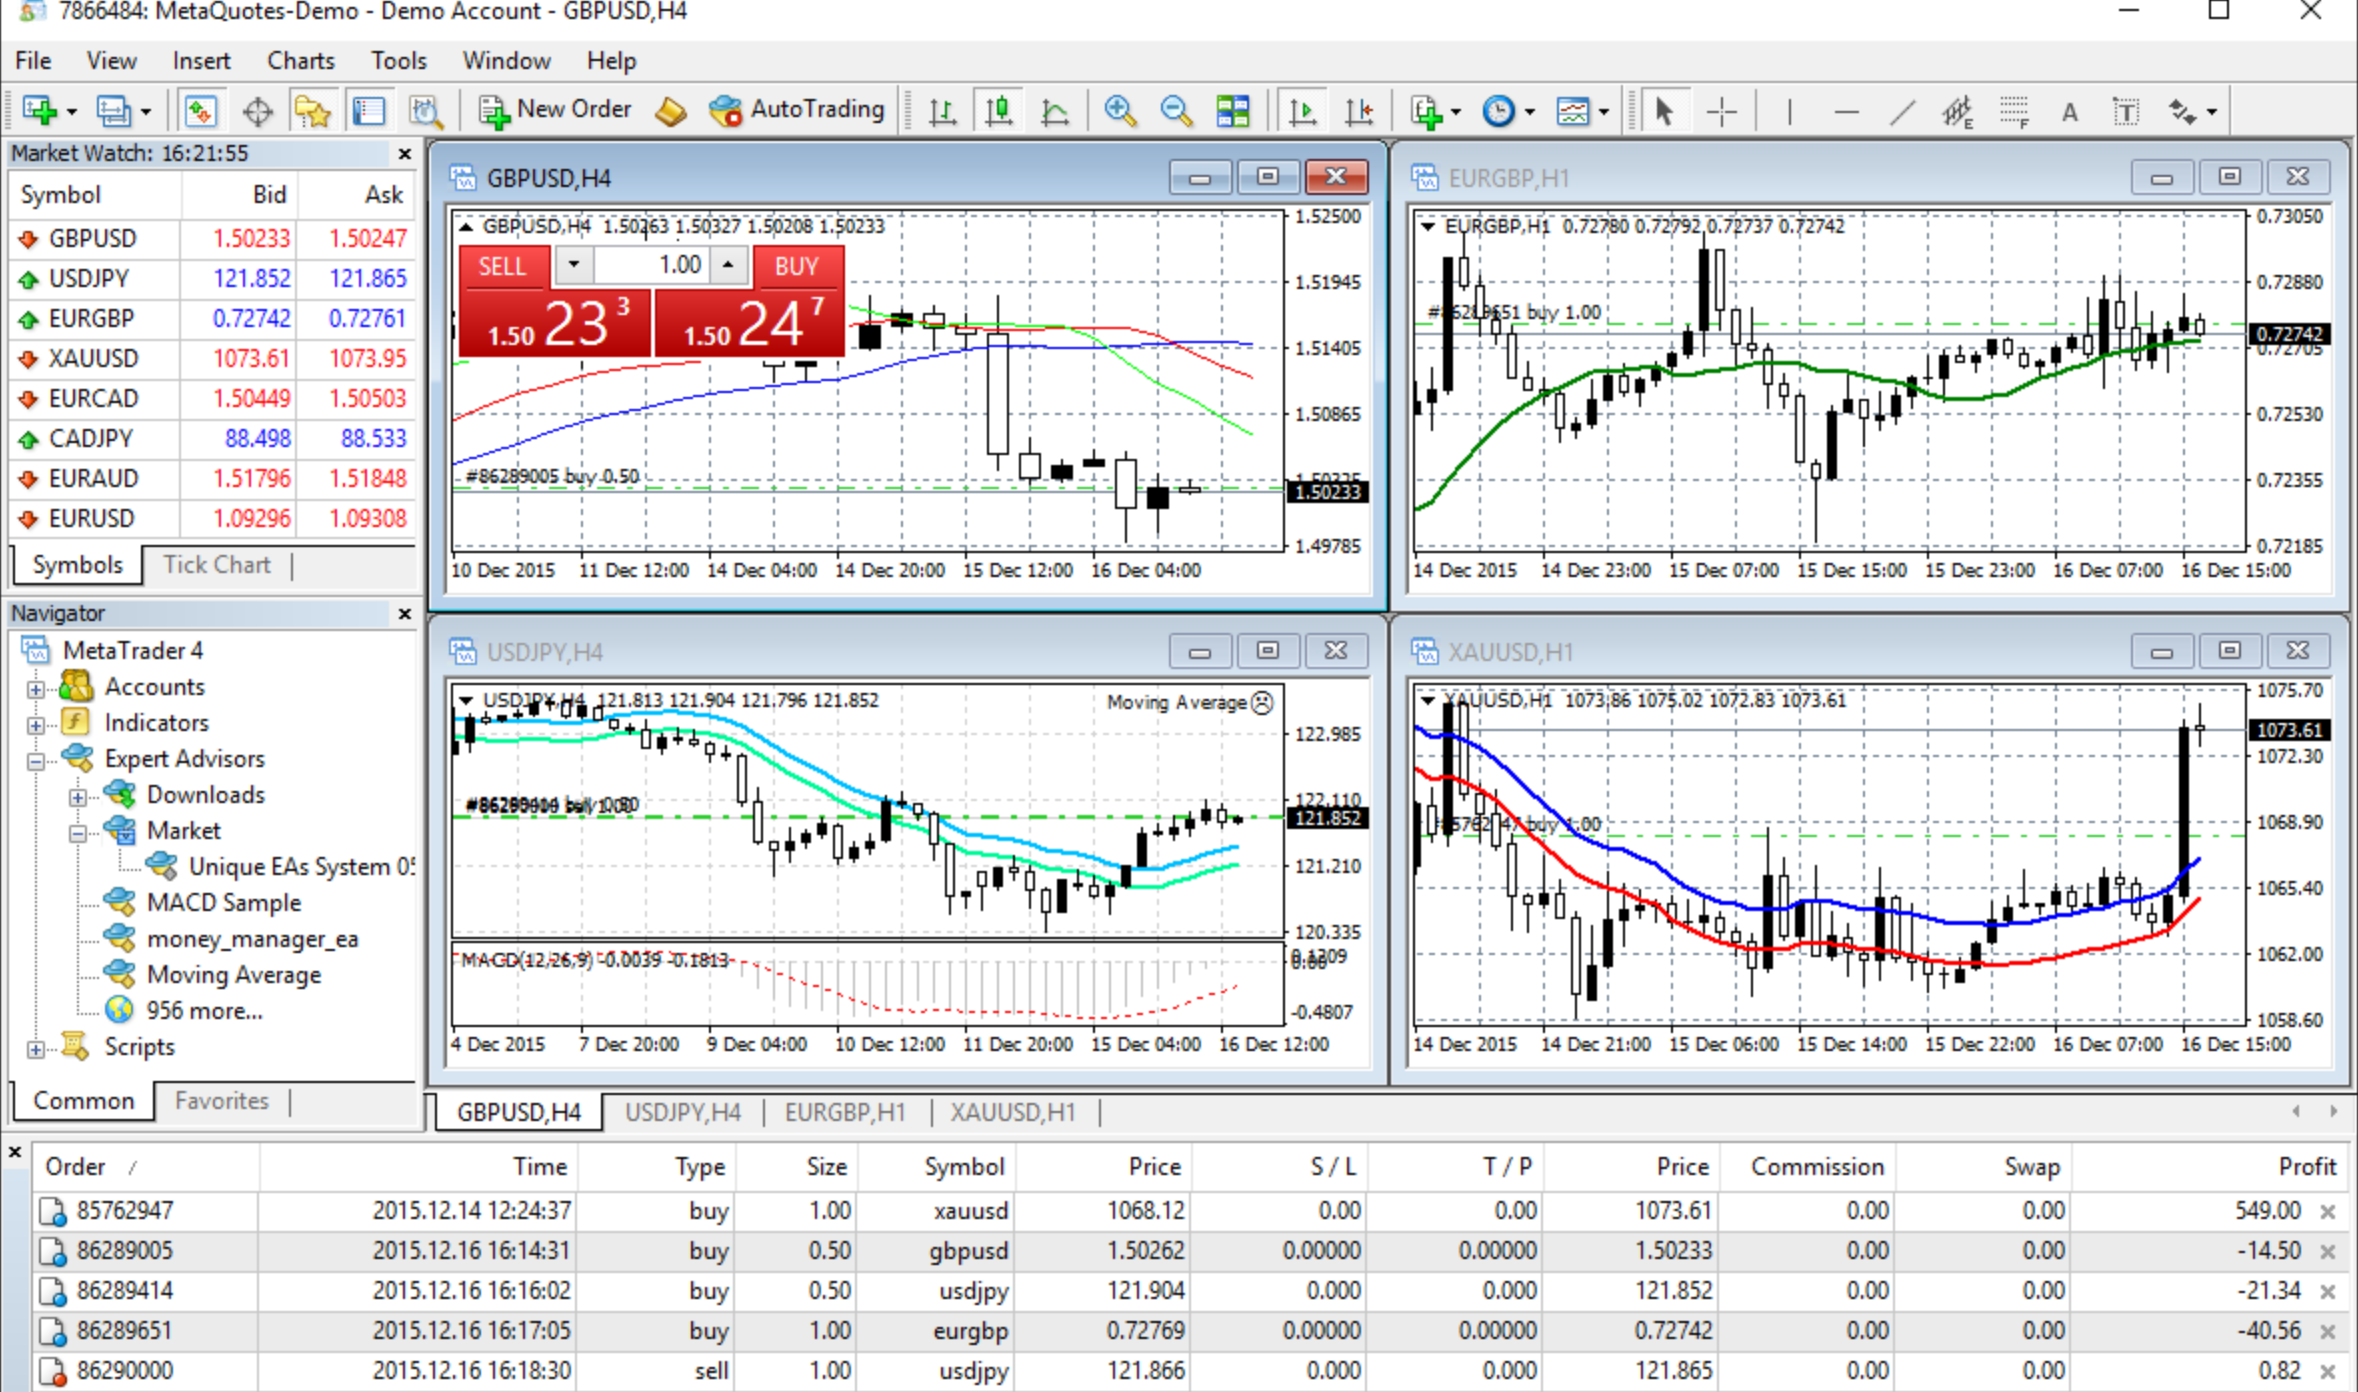Expand the Indicators tree node

click(36, 725)
